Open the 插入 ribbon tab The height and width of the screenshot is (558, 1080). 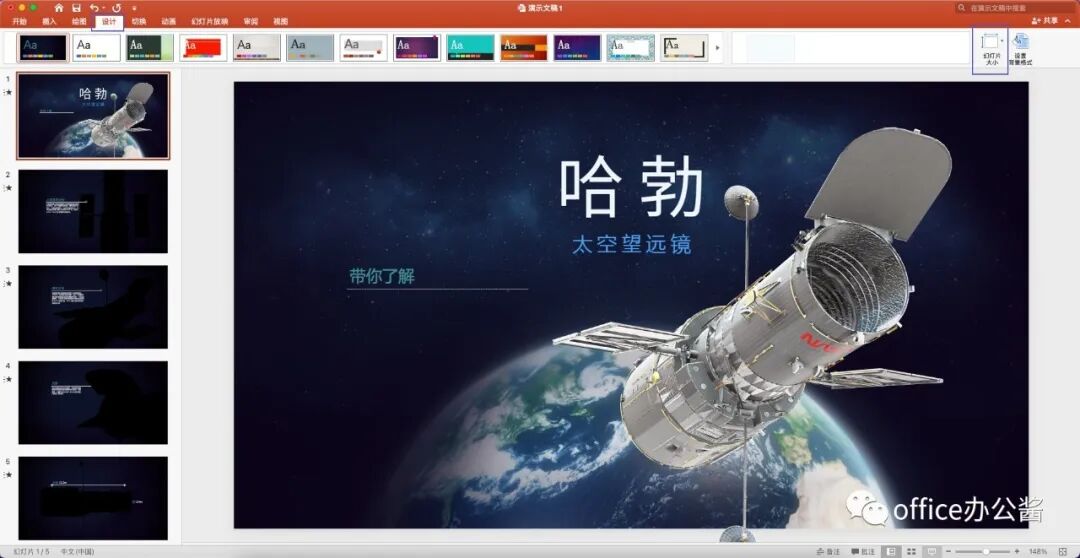50,21
